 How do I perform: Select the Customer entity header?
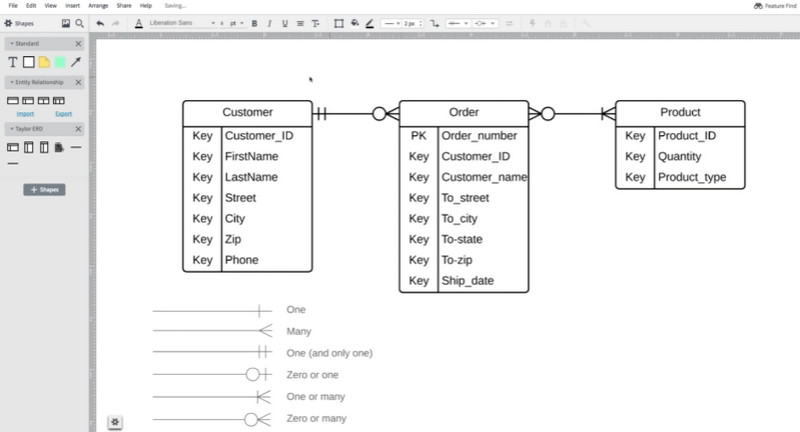pos(247,113)
